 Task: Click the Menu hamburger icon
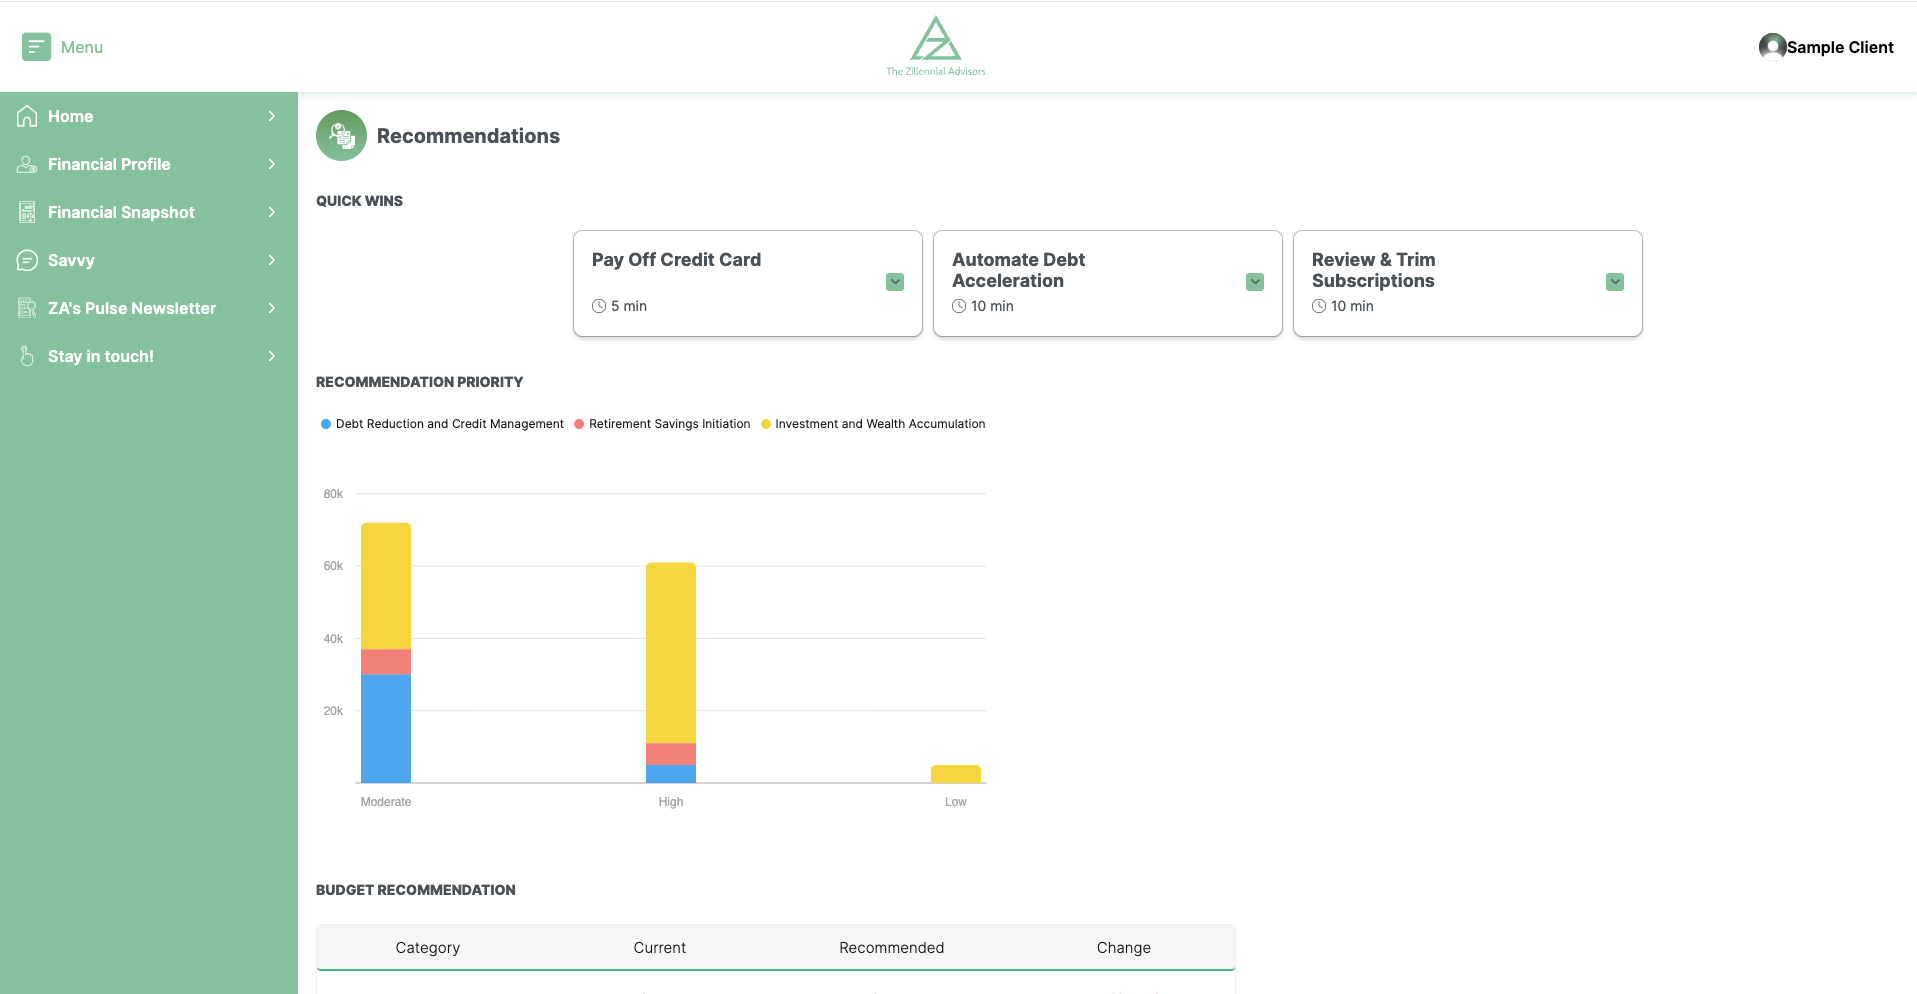(x=36, y=47)
